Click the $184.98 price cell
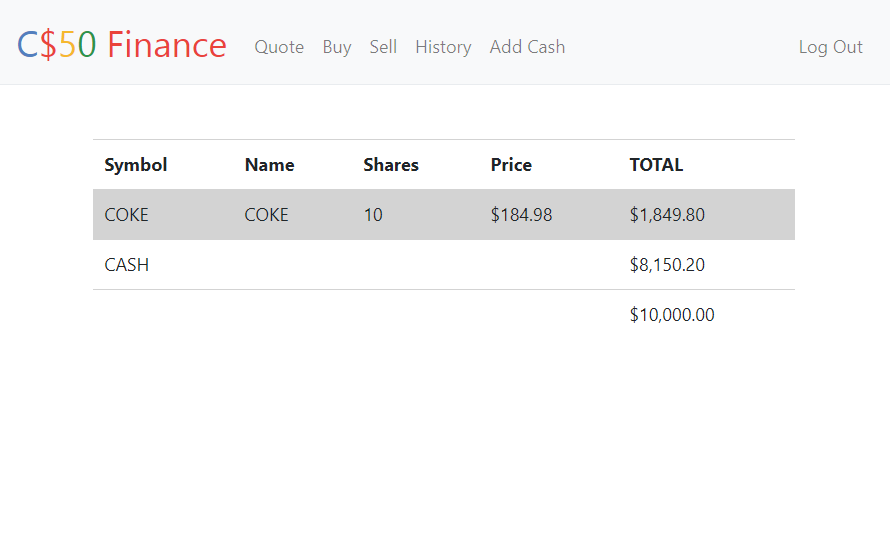The width and height of the screenshot is (890, 544). [521, 215]
